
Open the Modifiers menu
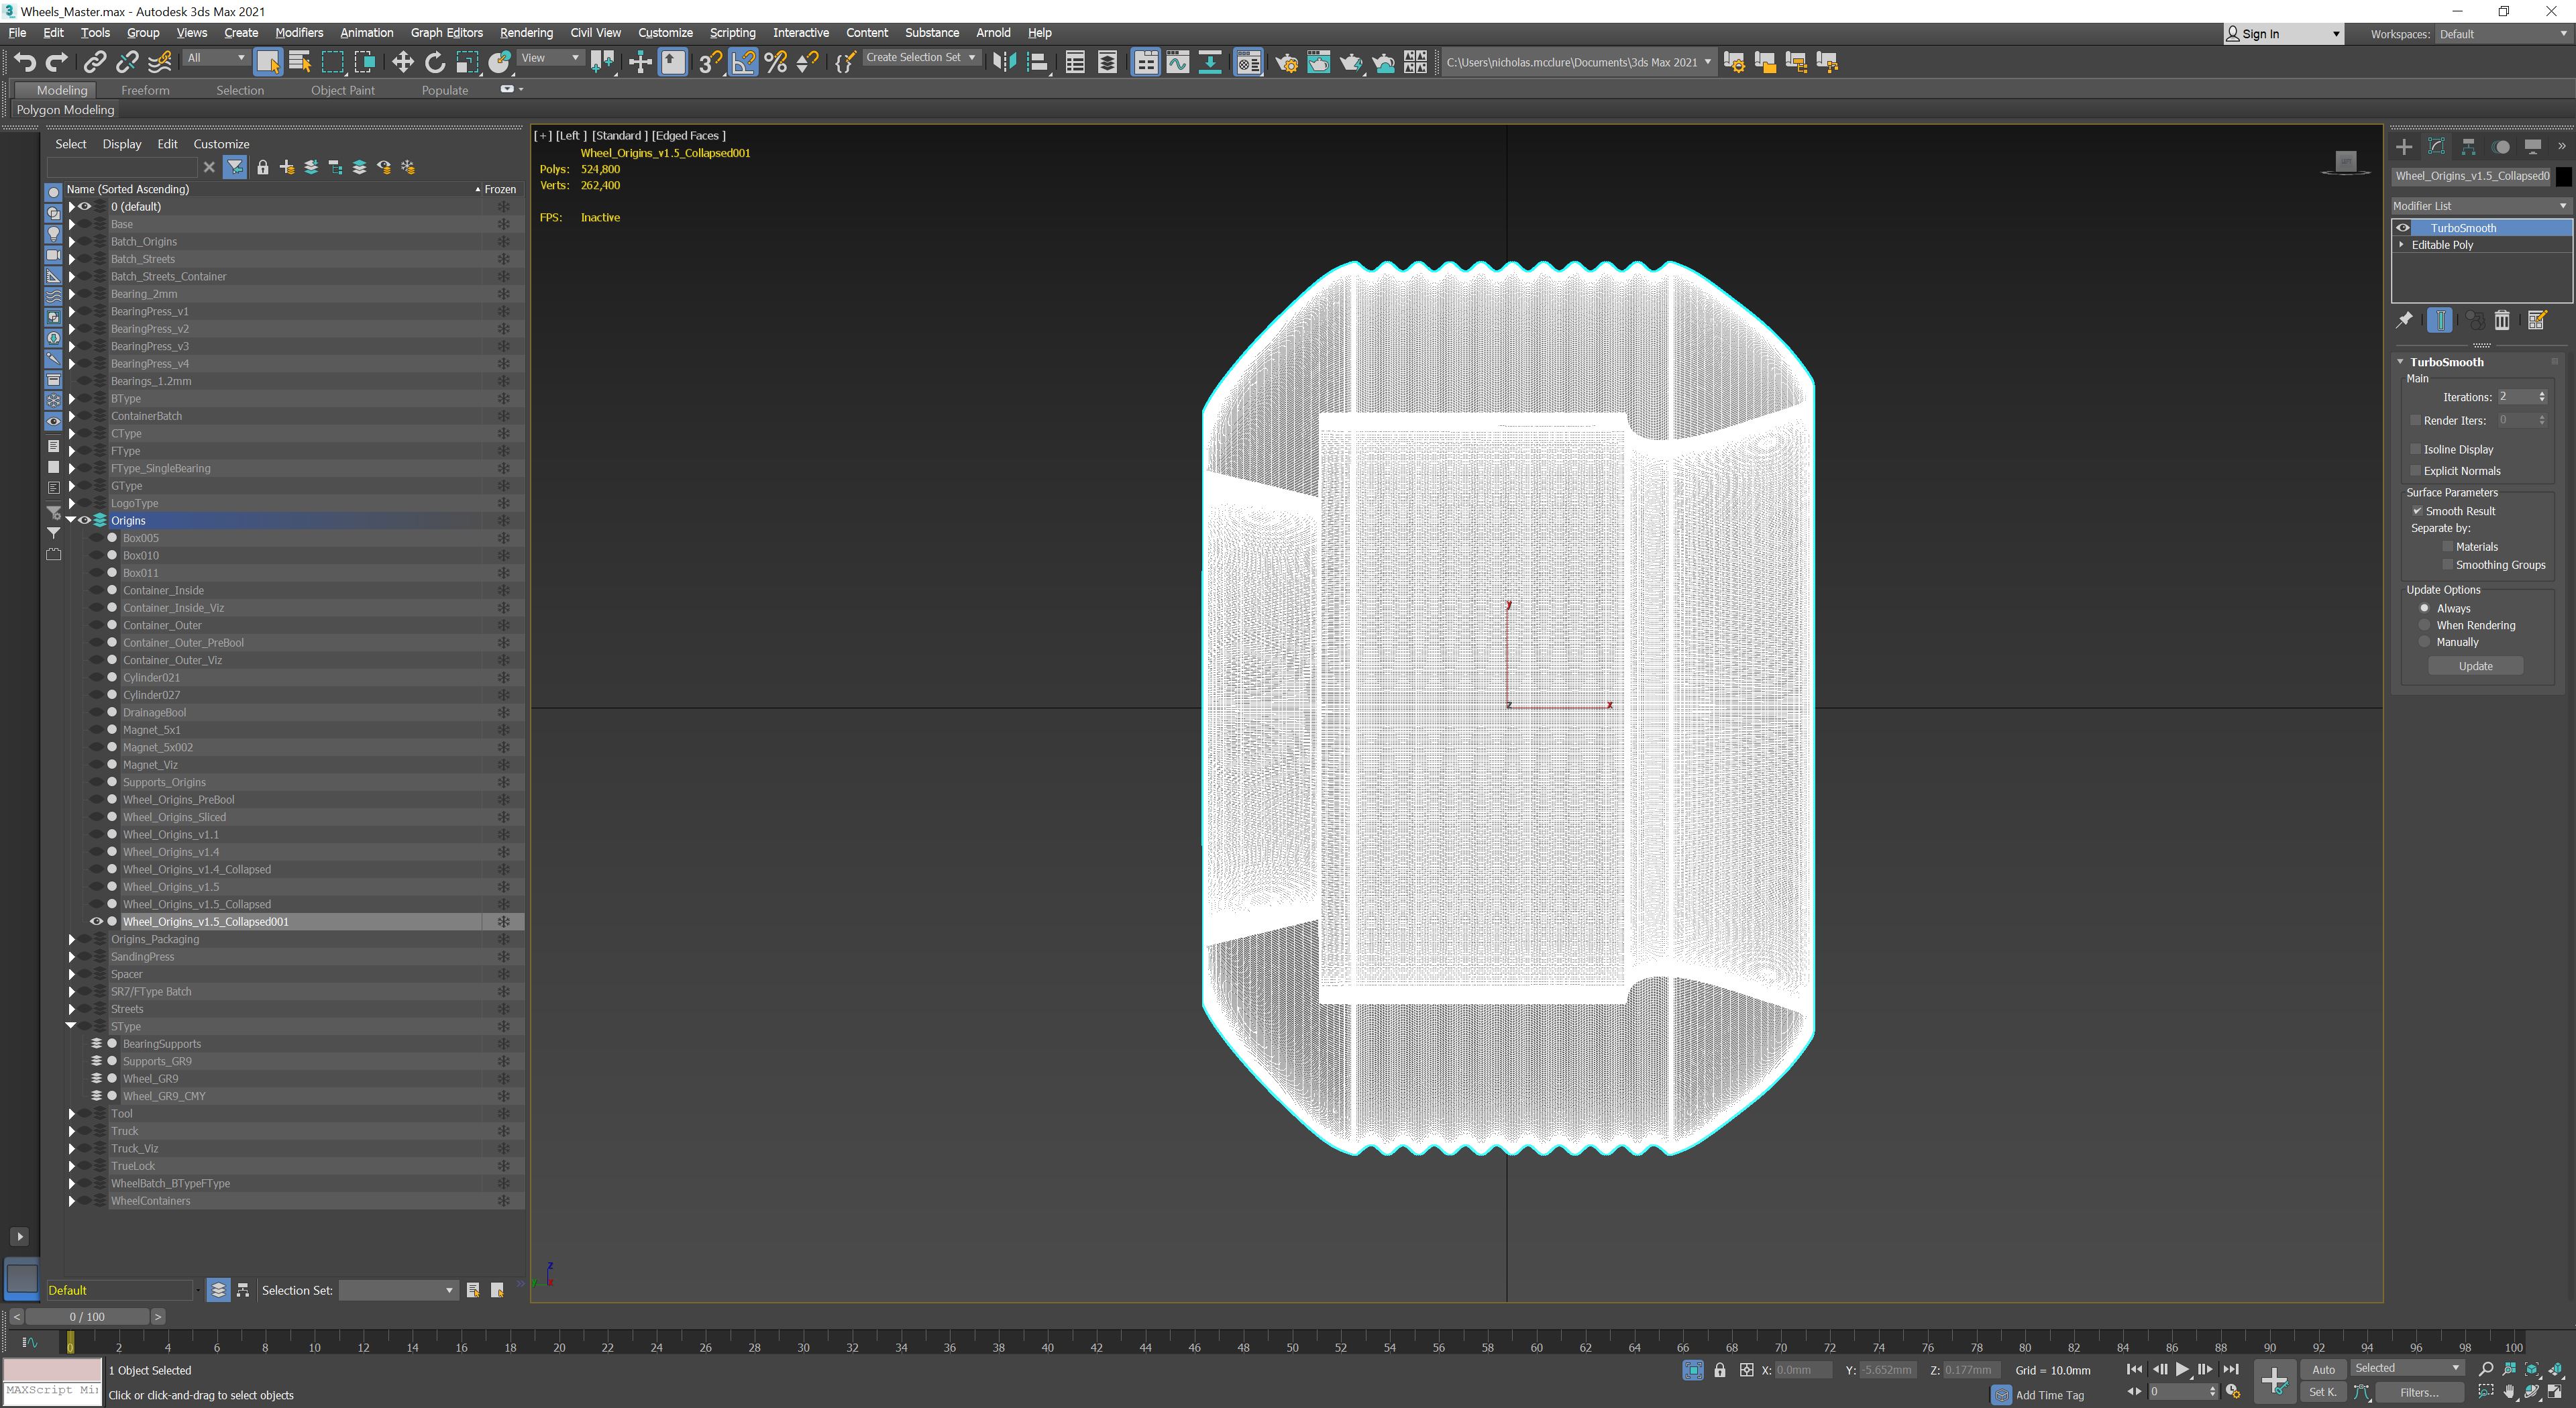[x=299, y=33]
